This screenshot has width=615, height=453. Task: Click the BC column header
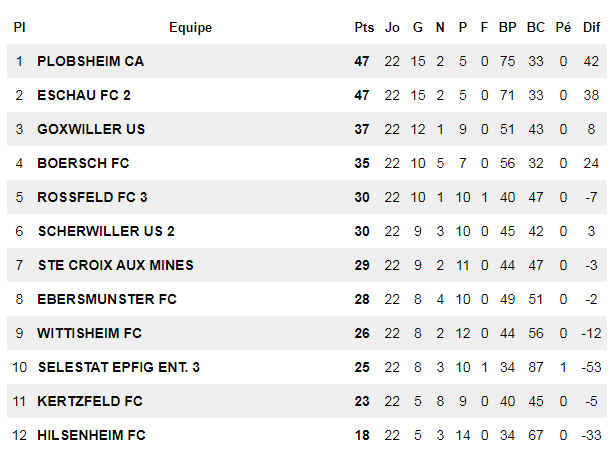pyautogui.click(x=536, y=27)
